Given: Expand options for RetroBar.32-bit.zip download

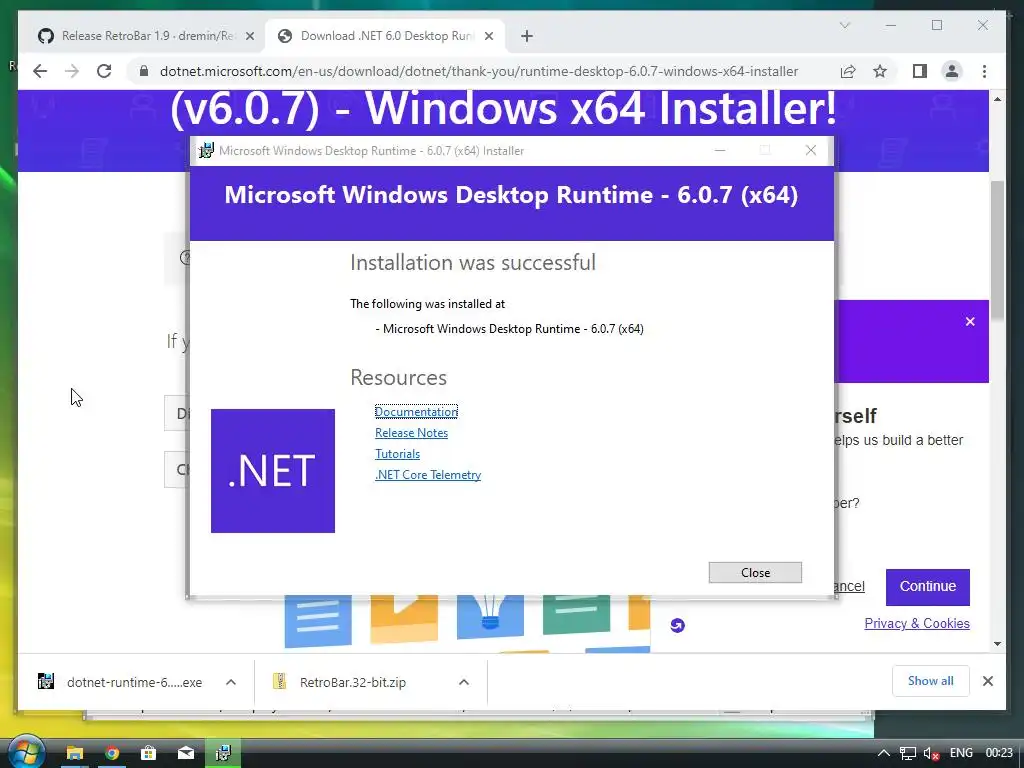Looking at the screenshot, I should pos(464,682).
